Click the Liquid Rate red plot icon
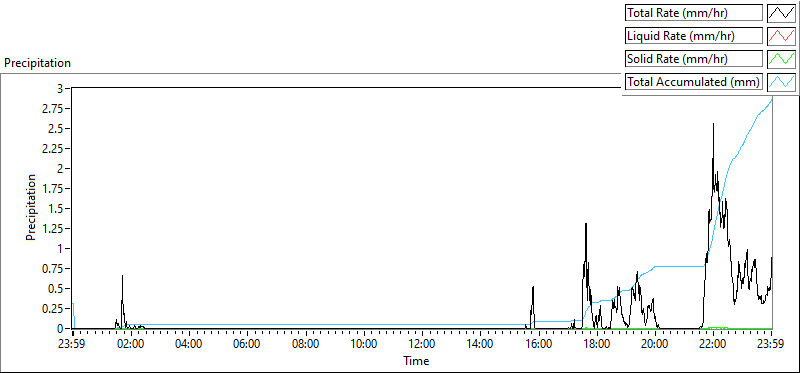 (781, 36)
